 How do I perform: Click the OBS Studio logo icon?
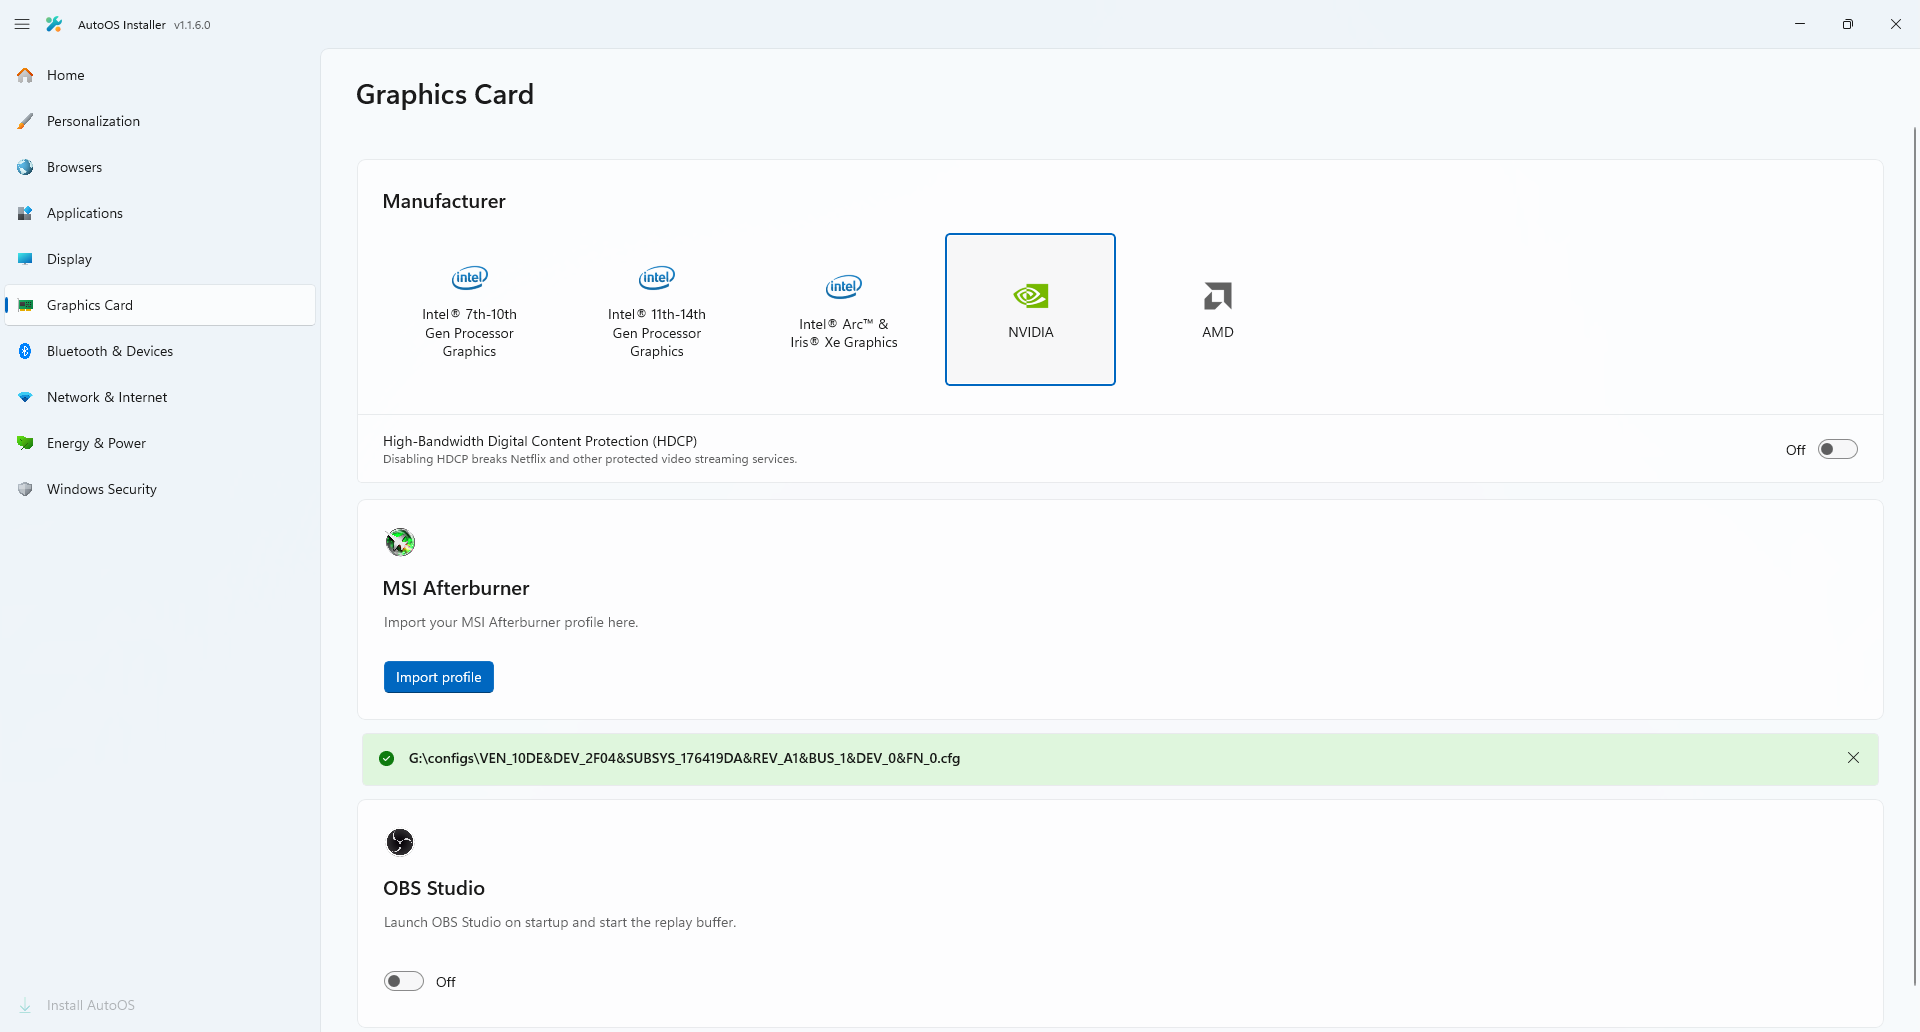400,842
